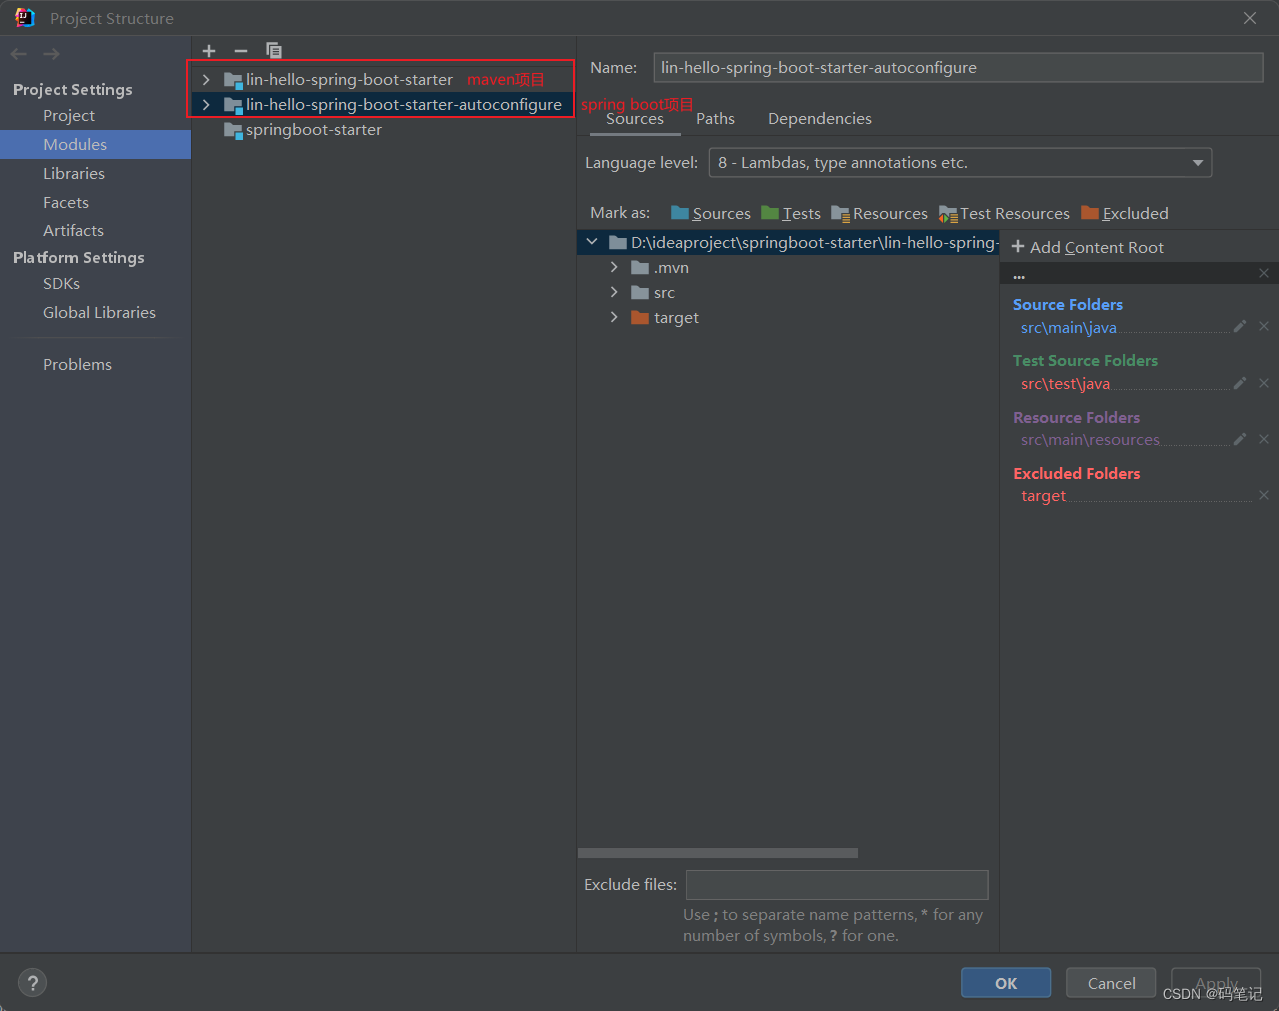The height and width of the screenshot is (1011, 1279).
Task: Mark folder as Test Resources
Action: [1004, 213]
